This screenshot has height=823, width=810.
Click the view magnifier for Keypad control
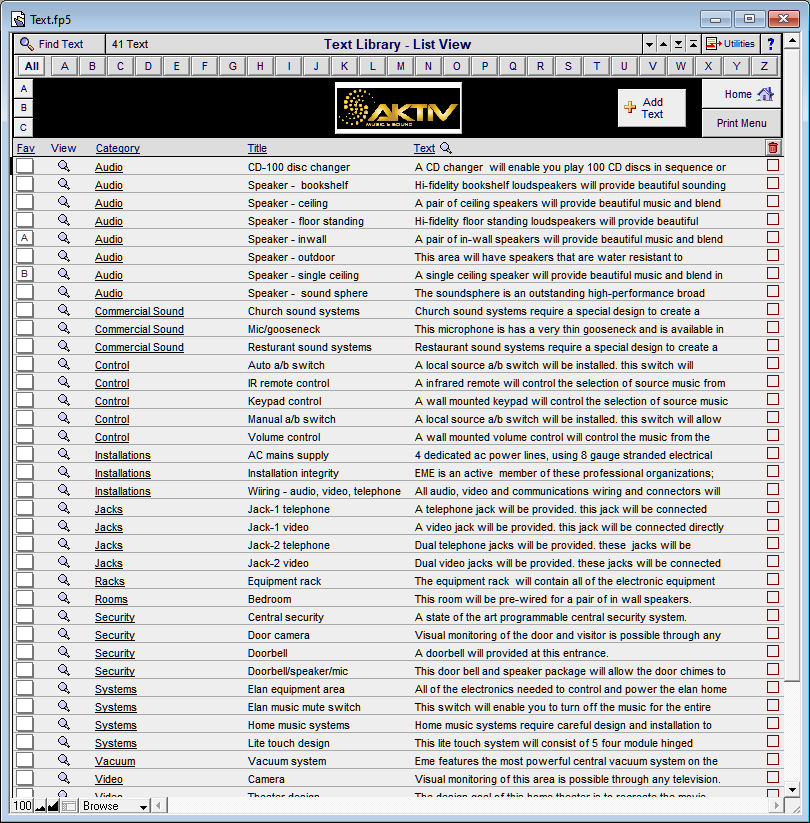pyautogui.click(x=64, y=400)
